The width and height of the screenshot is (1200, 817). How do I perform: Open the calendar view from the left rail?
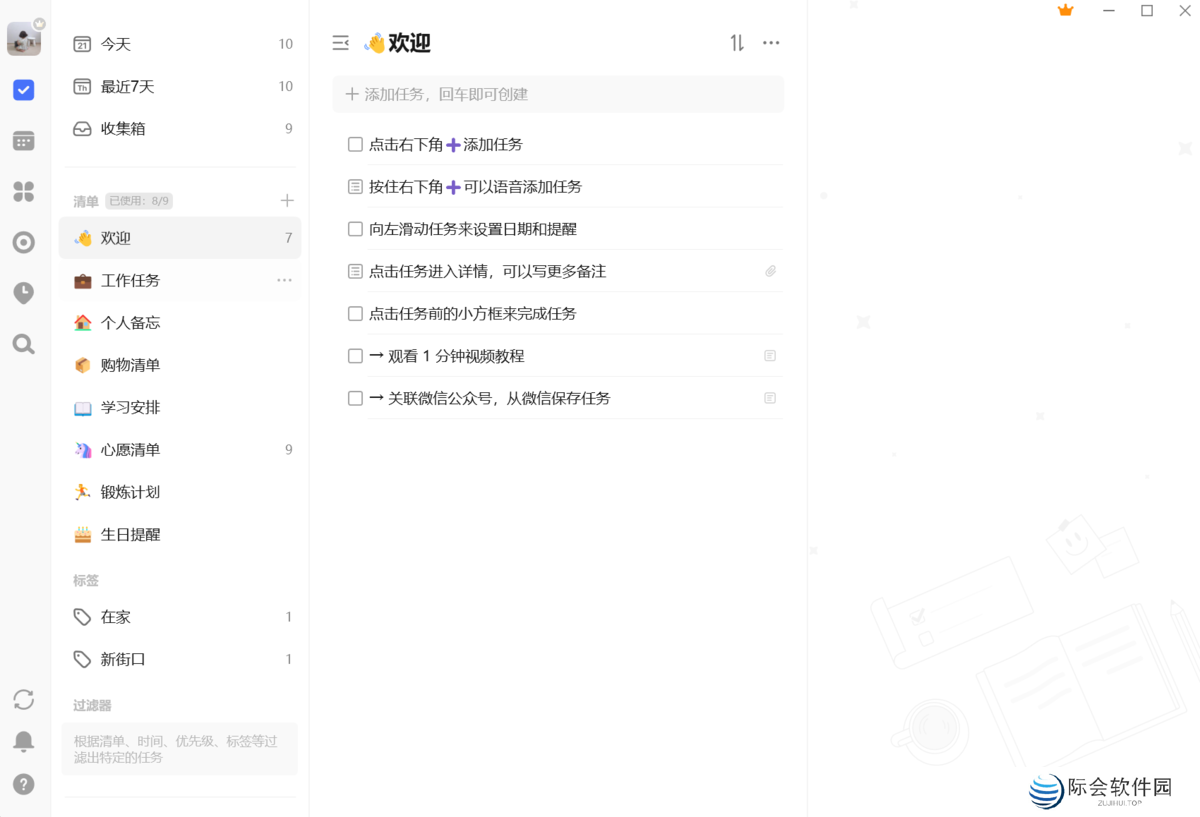coord(24,141)
